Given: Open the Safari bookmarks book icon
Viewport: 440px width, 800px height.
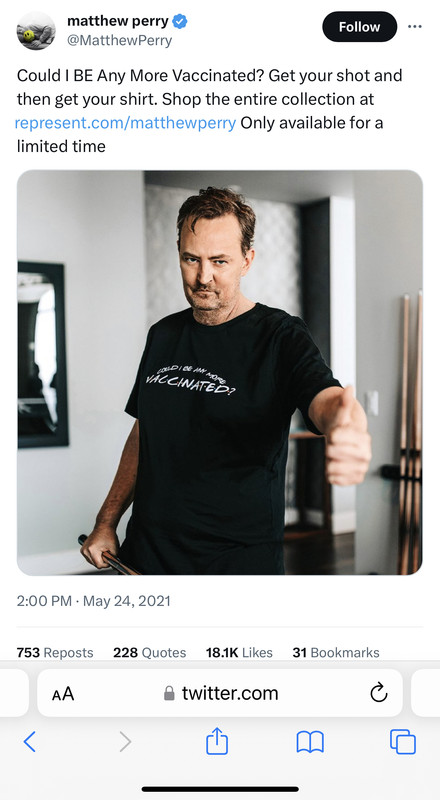Looking at the screenshot, I should (310, 742).
